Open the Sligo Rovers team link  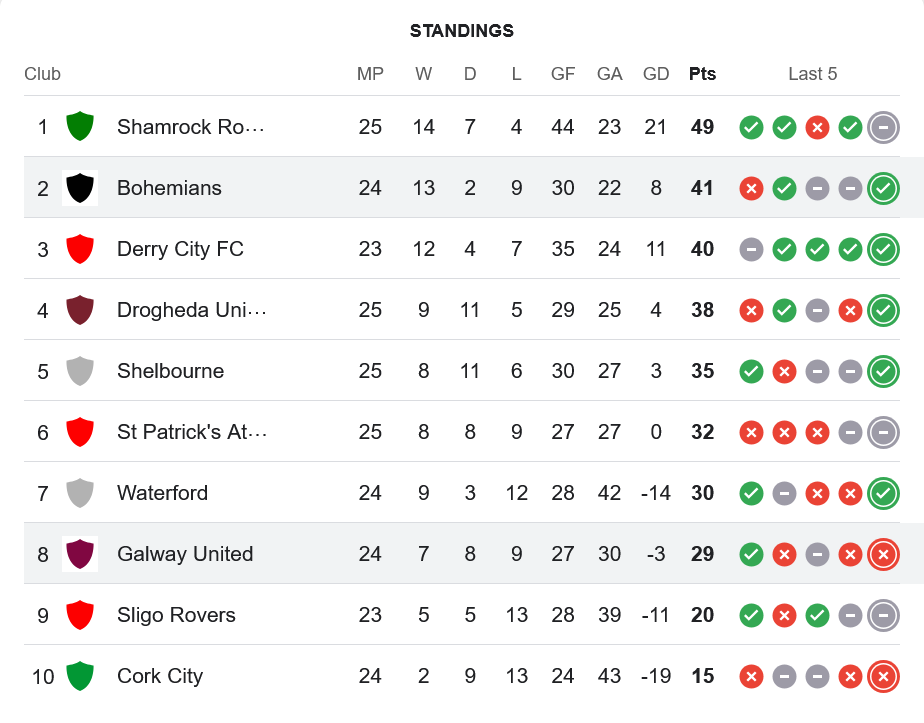176,615
